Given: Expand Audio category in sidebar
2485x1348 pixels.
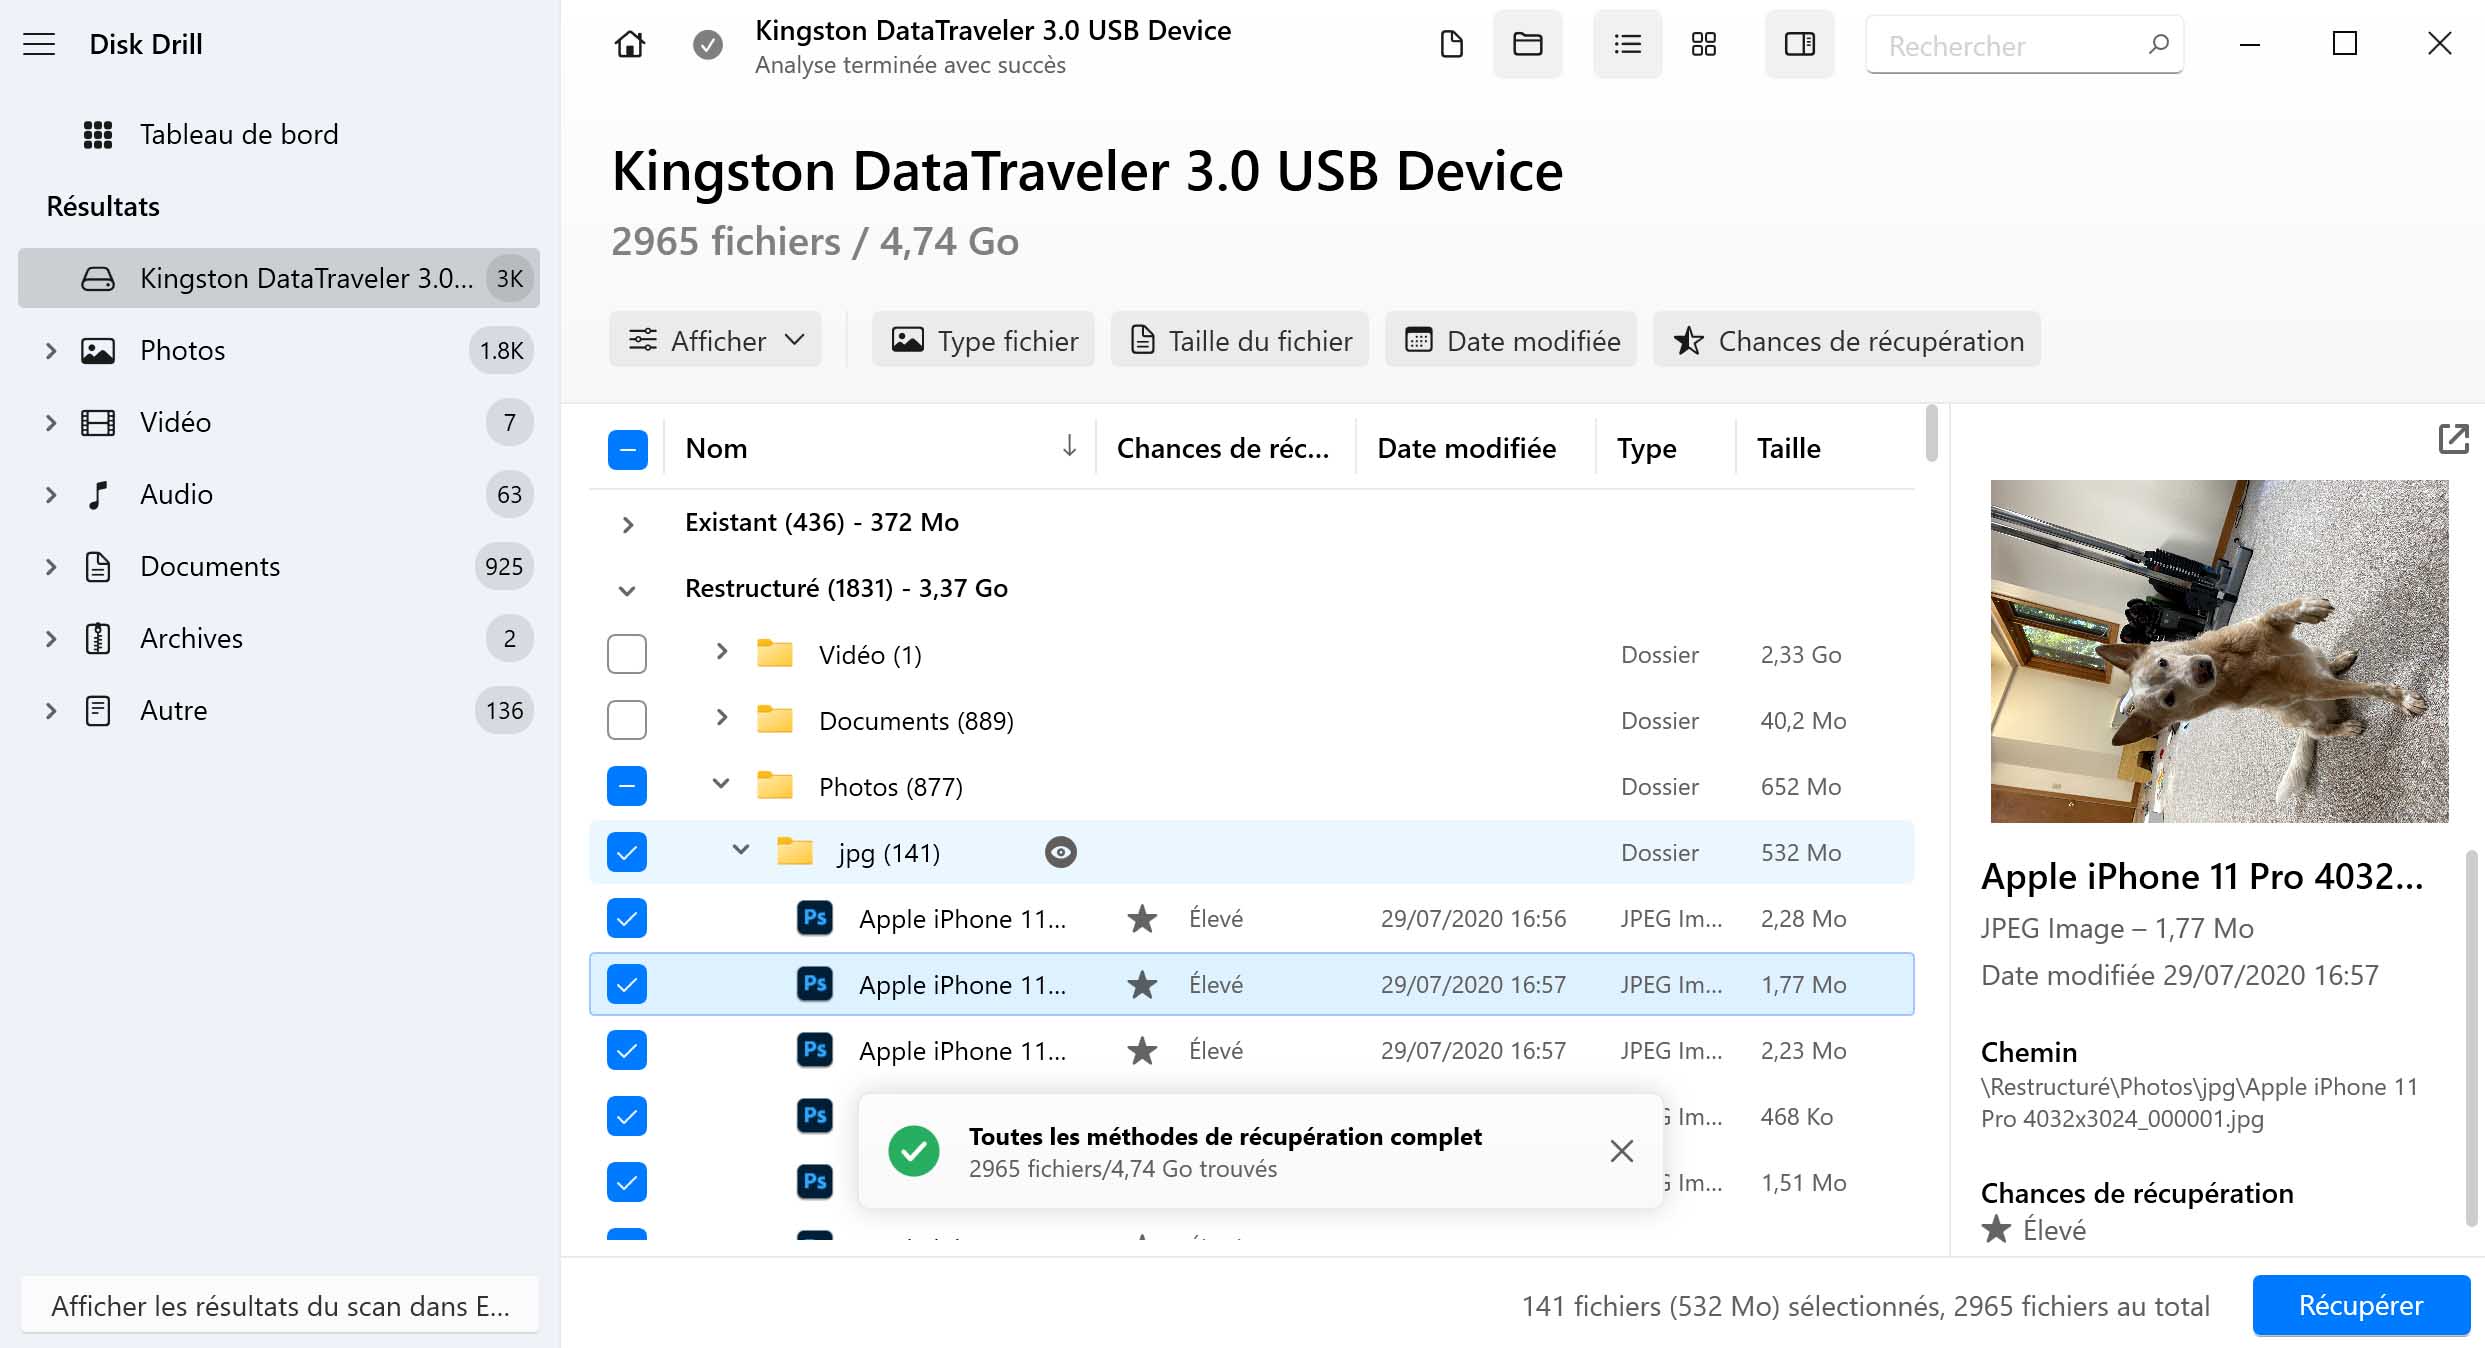Looking at the screenshot, I should pyautogui.click(x=51, y=495).
